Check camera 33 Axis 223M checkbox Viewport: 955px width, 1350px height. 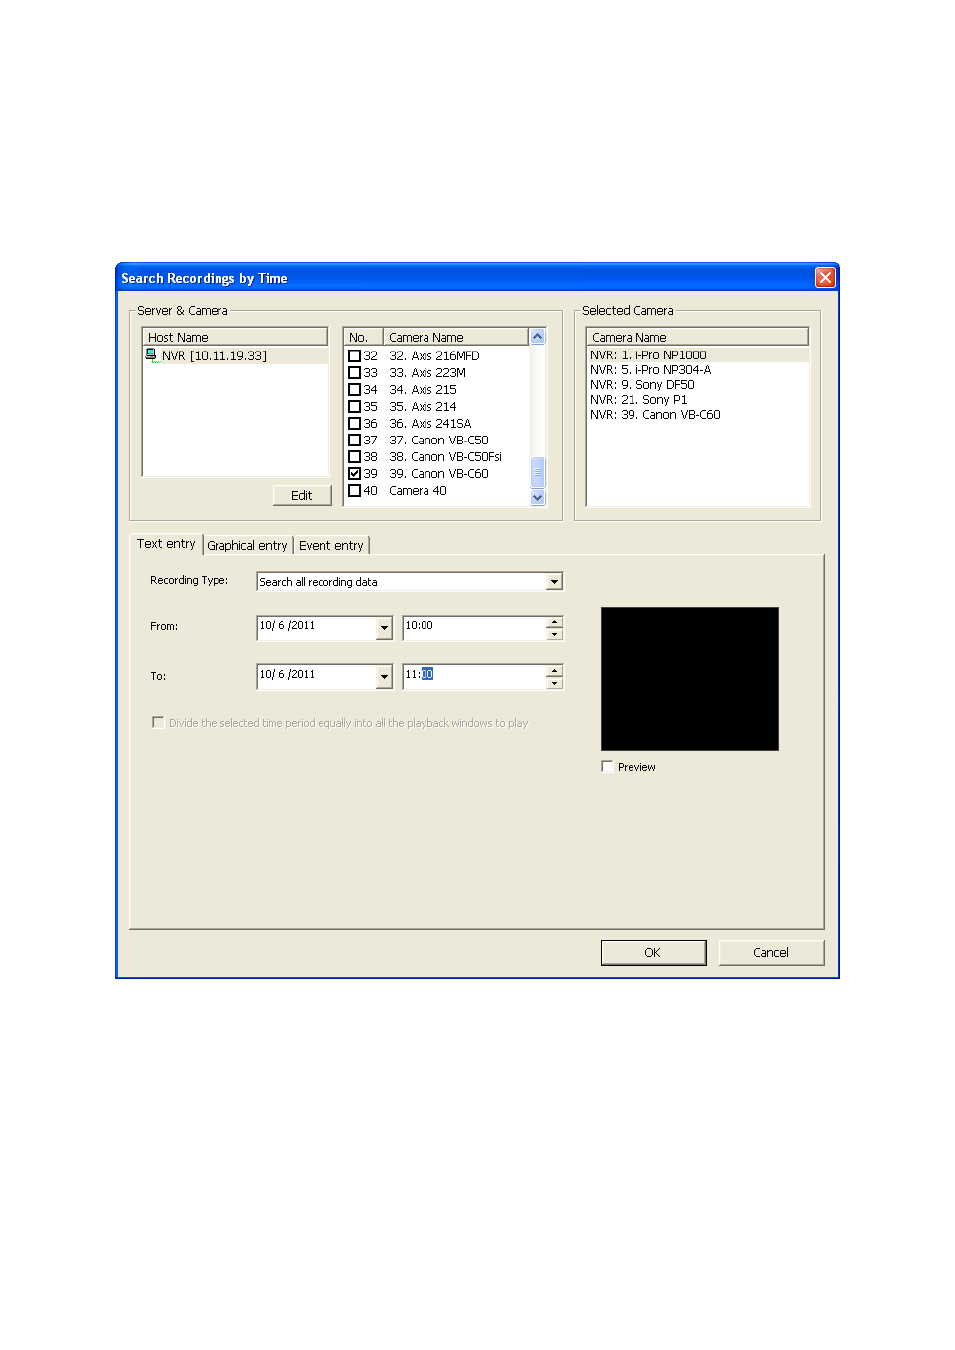coord(354,373)
